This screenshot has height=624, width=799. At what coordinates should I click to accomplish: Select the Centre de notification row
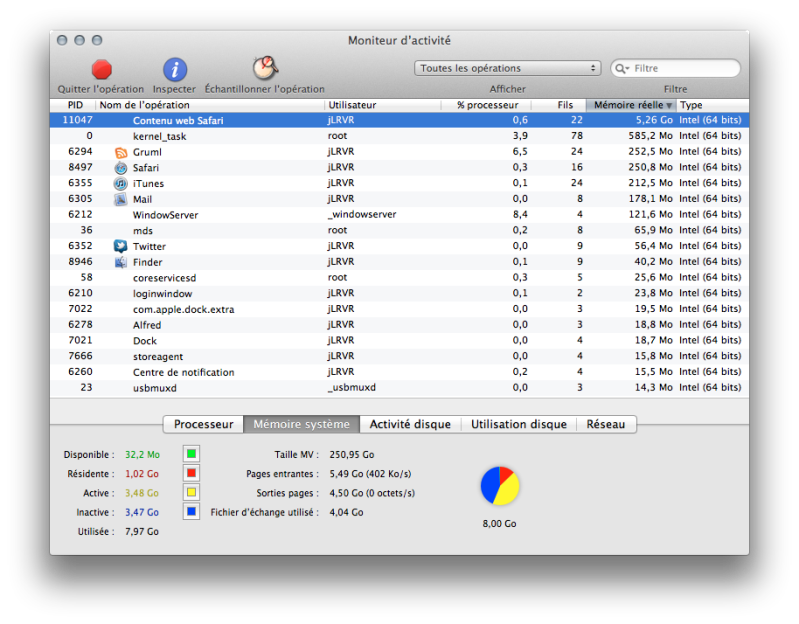tap(400, 372)
